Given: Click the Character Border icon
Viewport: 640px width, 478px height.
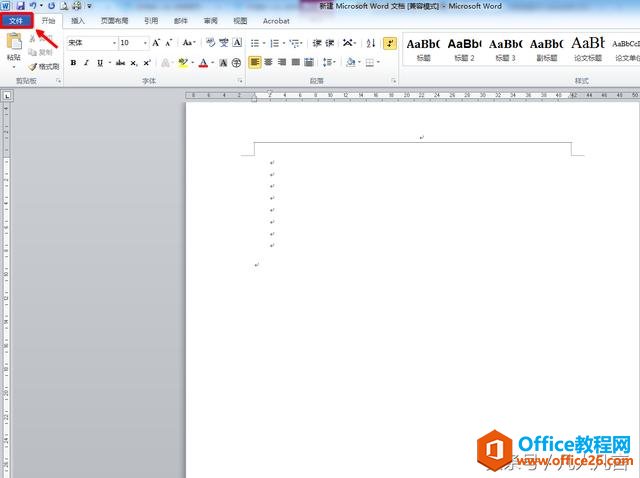Looking at the screenshot, I should pyautogui.click(x=237, y=42).
